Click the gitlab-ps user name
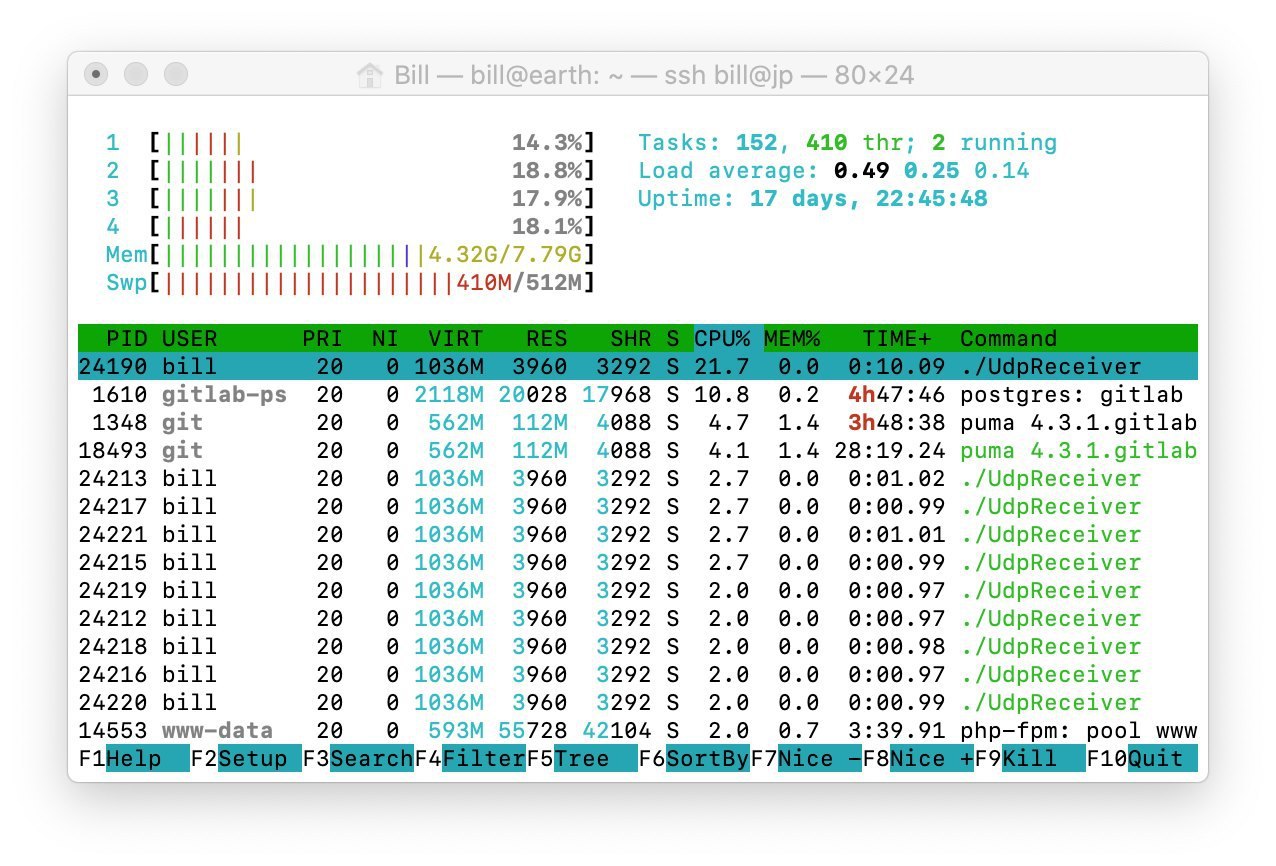The width and height of the screenshot is (1276, 866). pos(224,394)
